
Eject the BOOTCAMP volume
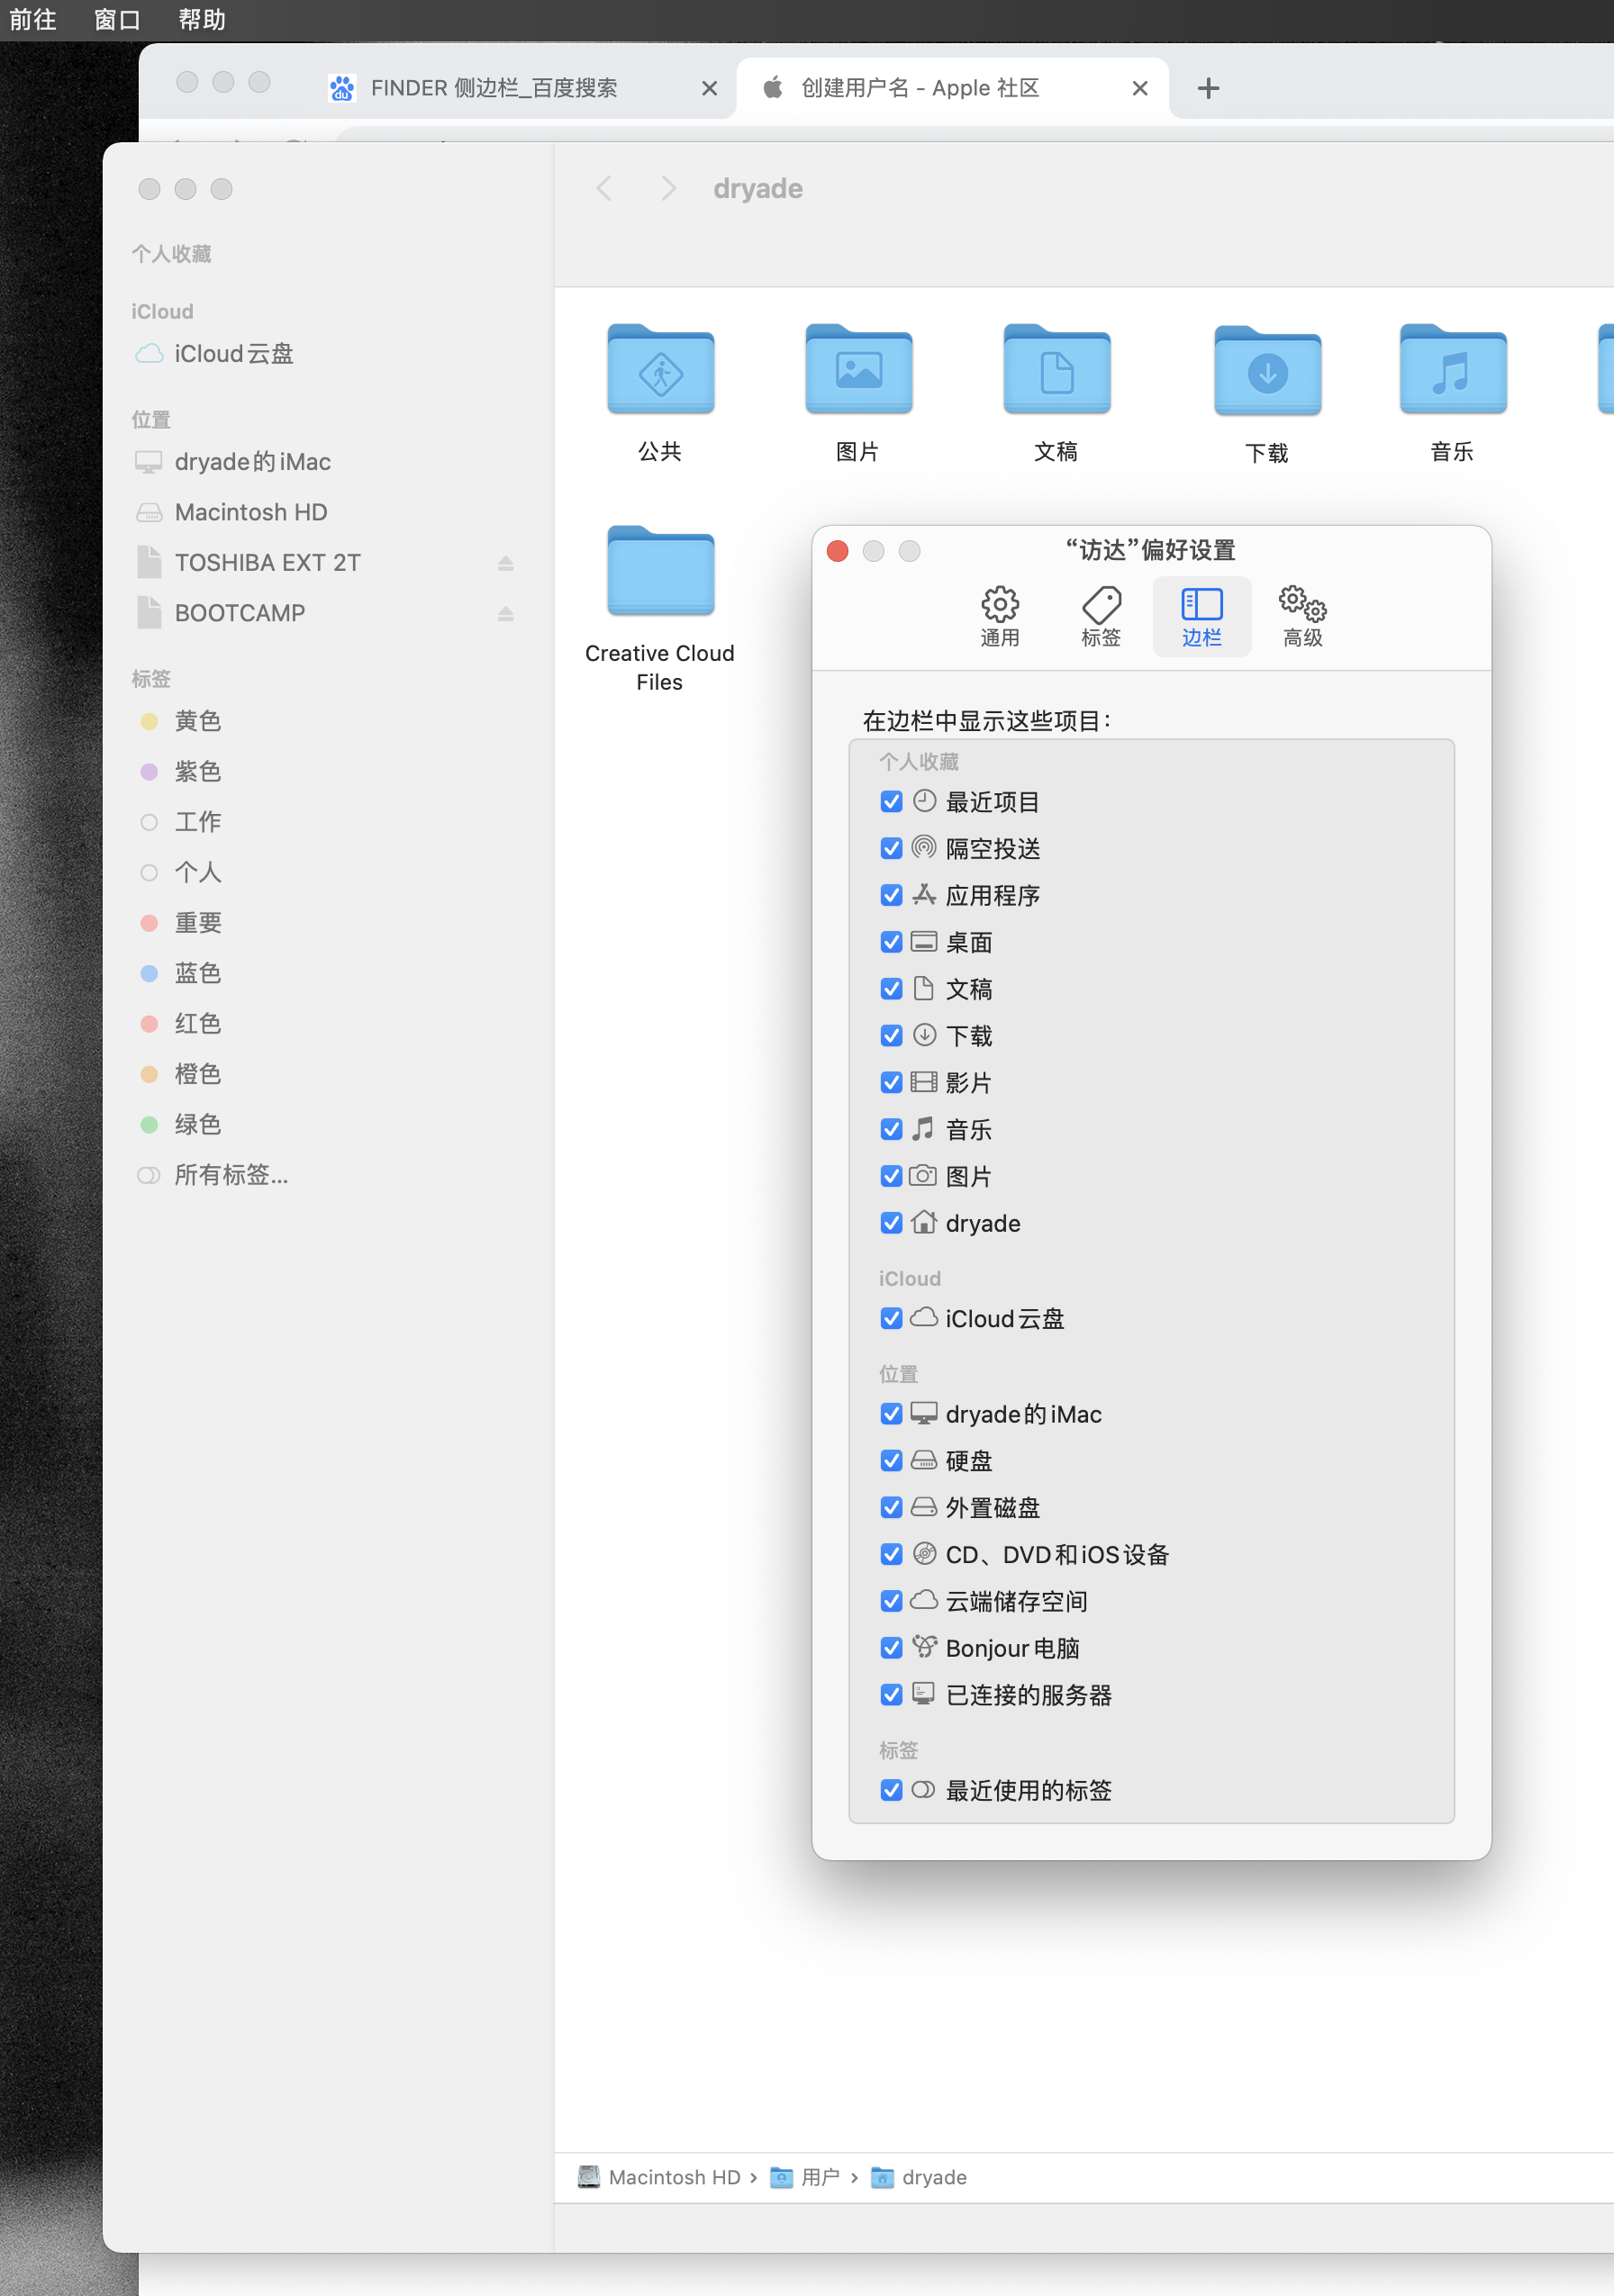(506, 613)
